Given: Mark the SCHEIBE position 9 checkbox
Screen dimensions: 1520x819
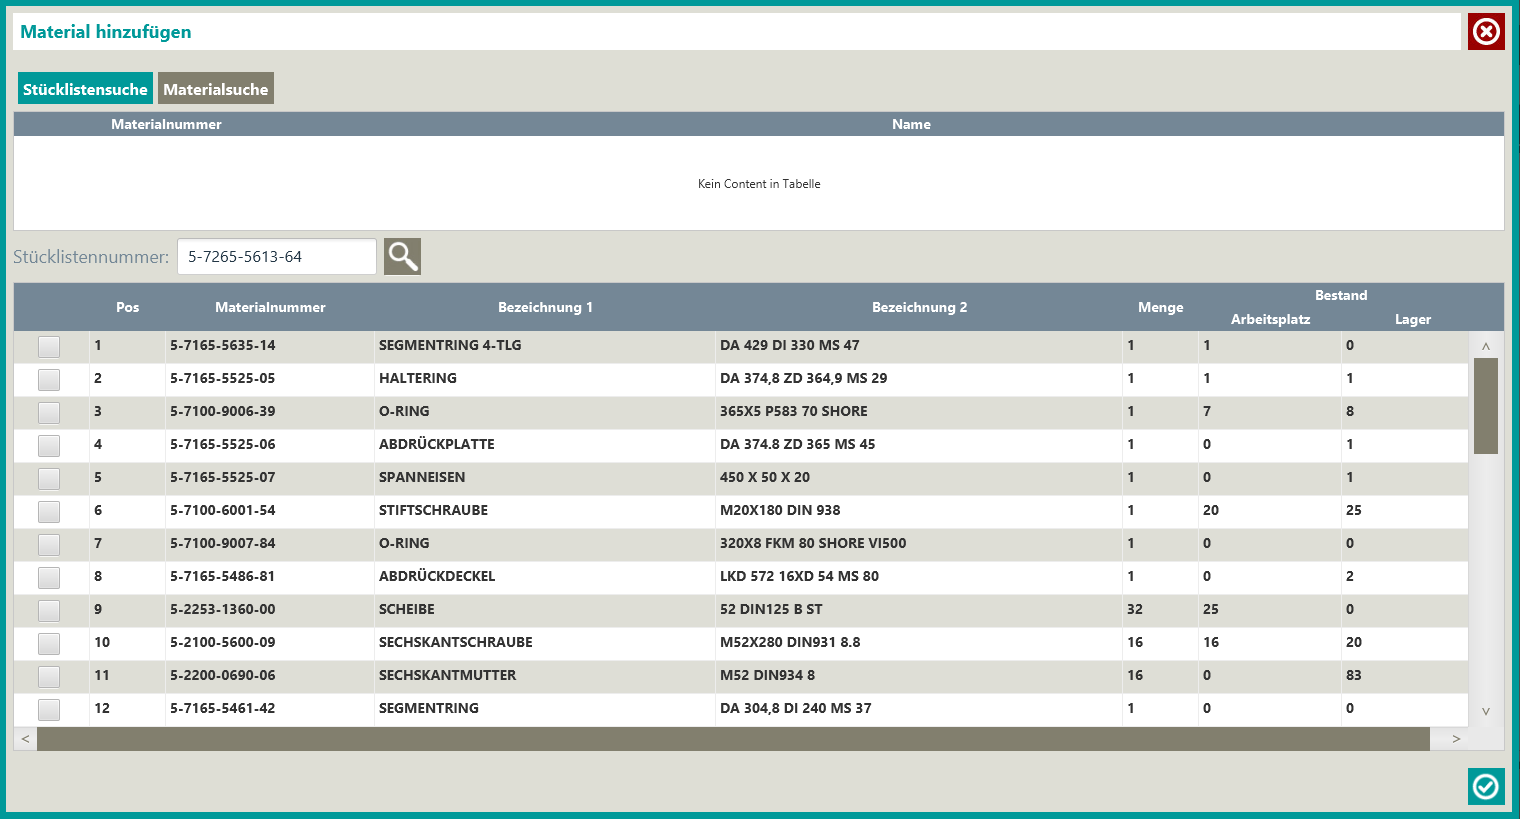Looking at the screenshot, I should (49, 610).
